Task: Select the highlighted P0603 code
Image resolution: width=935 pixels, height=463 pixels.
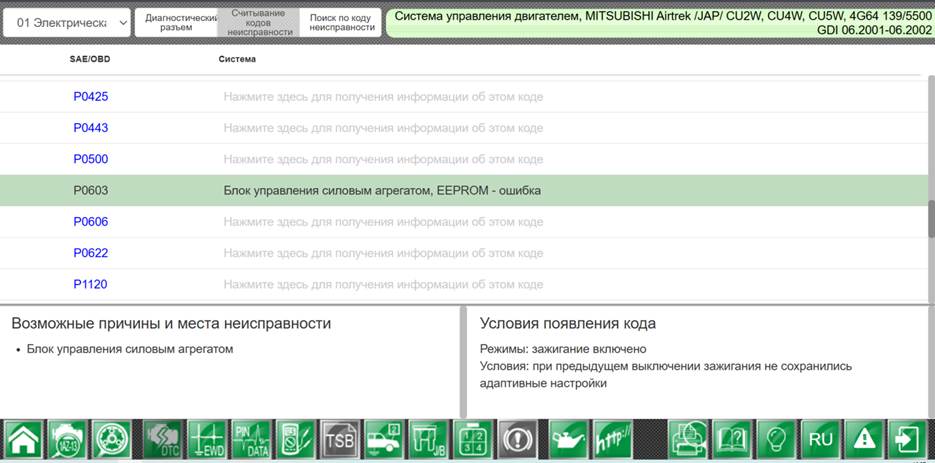Action: pyautogui.click(x=91, y=191)
